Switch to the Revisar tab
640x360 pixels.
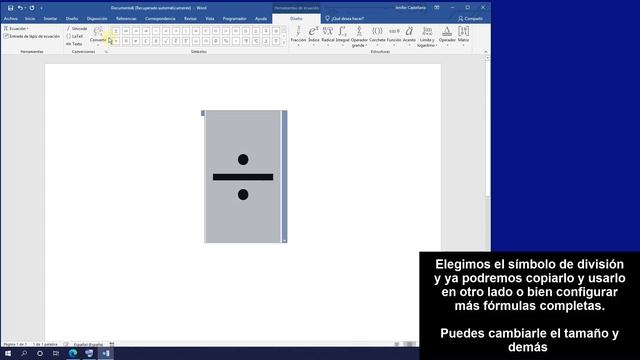(x=190, y=19)
